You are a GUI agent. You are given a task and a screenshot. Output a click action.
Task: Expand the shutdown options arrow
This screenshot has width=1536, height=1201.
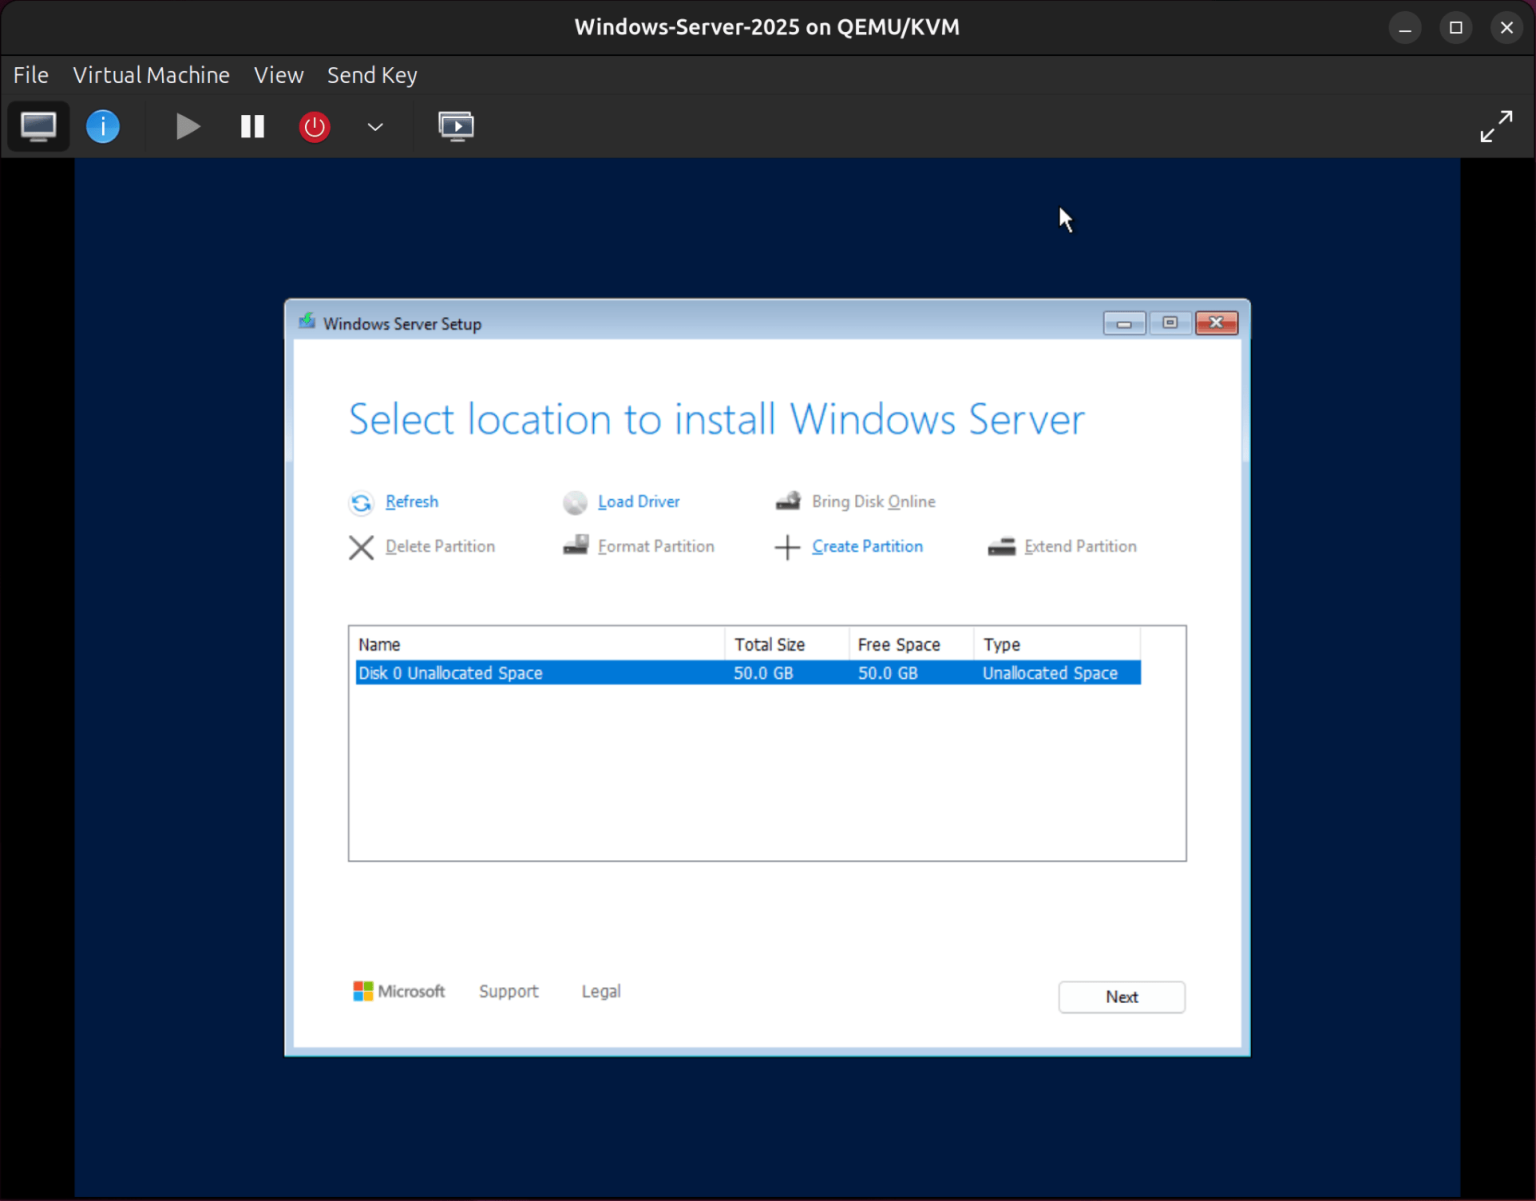(374, 127)
